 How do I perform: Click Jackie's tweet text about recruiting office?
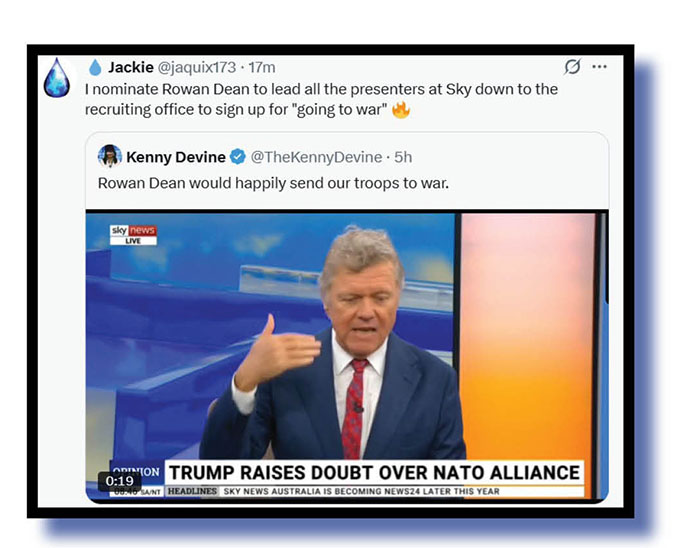click(321, 99)
